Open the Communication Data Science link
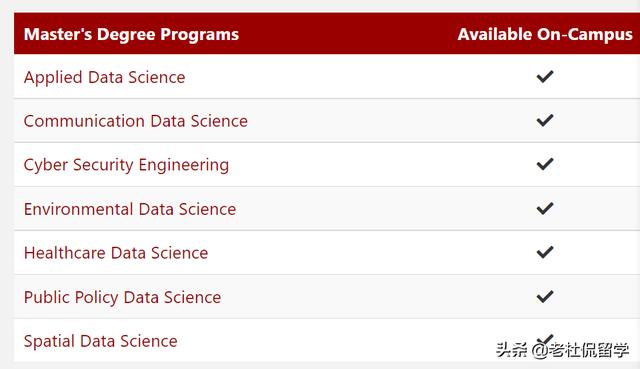The image size is (640, 369). click(x=136, y=121)
